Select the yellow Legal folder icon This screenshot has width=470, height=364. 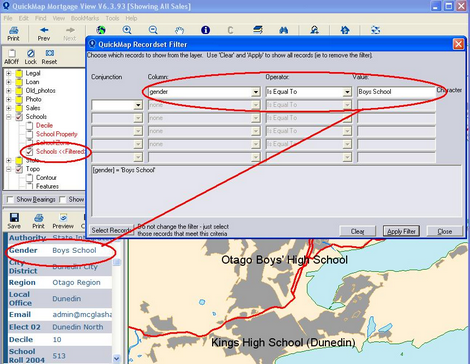[19, 73]
